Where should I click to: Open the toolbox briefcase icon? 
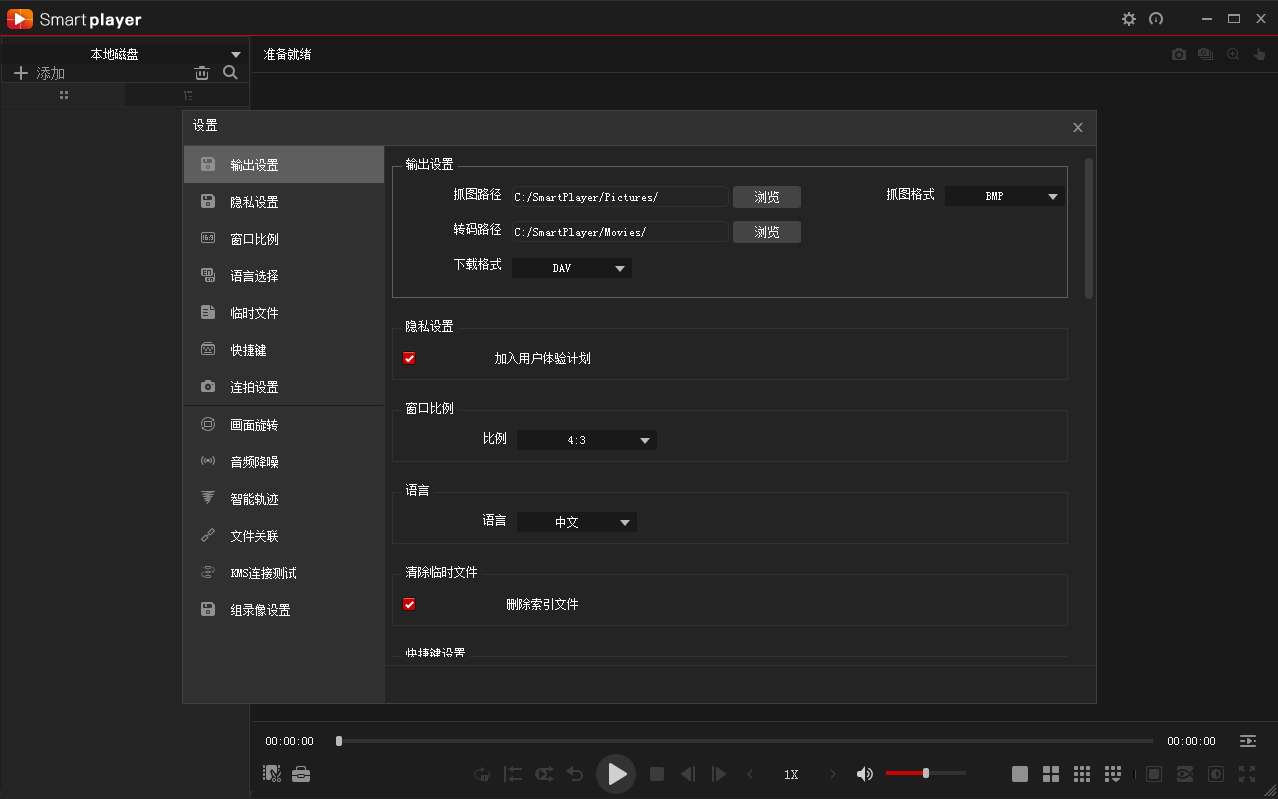(301, 774)
